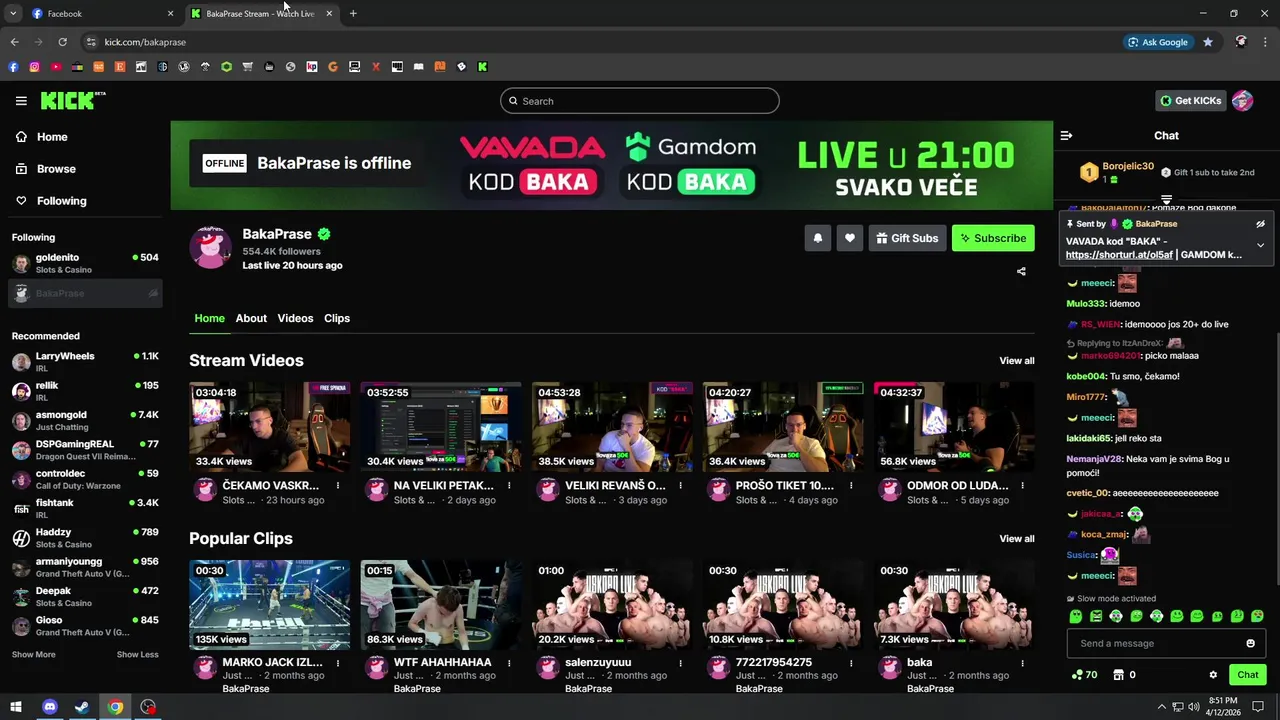Open options for salenzuyuuu clip
This screenshot has height=720, width=1280.
680,662
